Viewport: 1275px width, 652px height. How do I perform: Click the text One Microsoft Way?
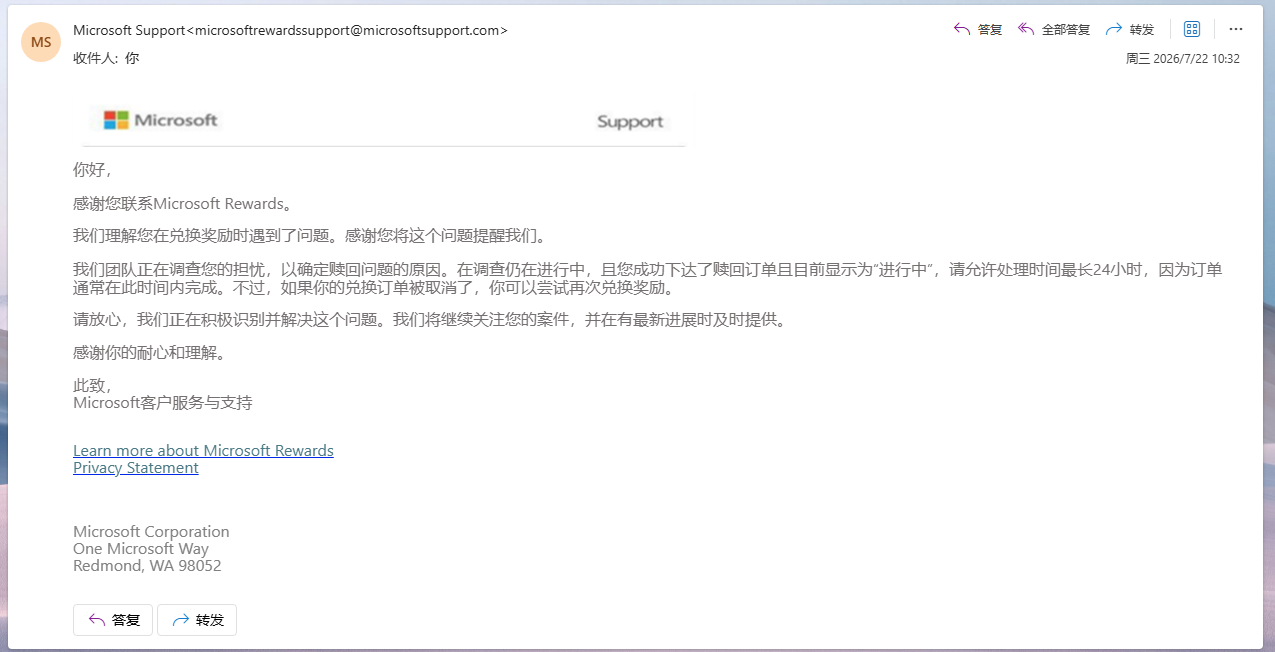pyautogui.click(x=141, y=549)
